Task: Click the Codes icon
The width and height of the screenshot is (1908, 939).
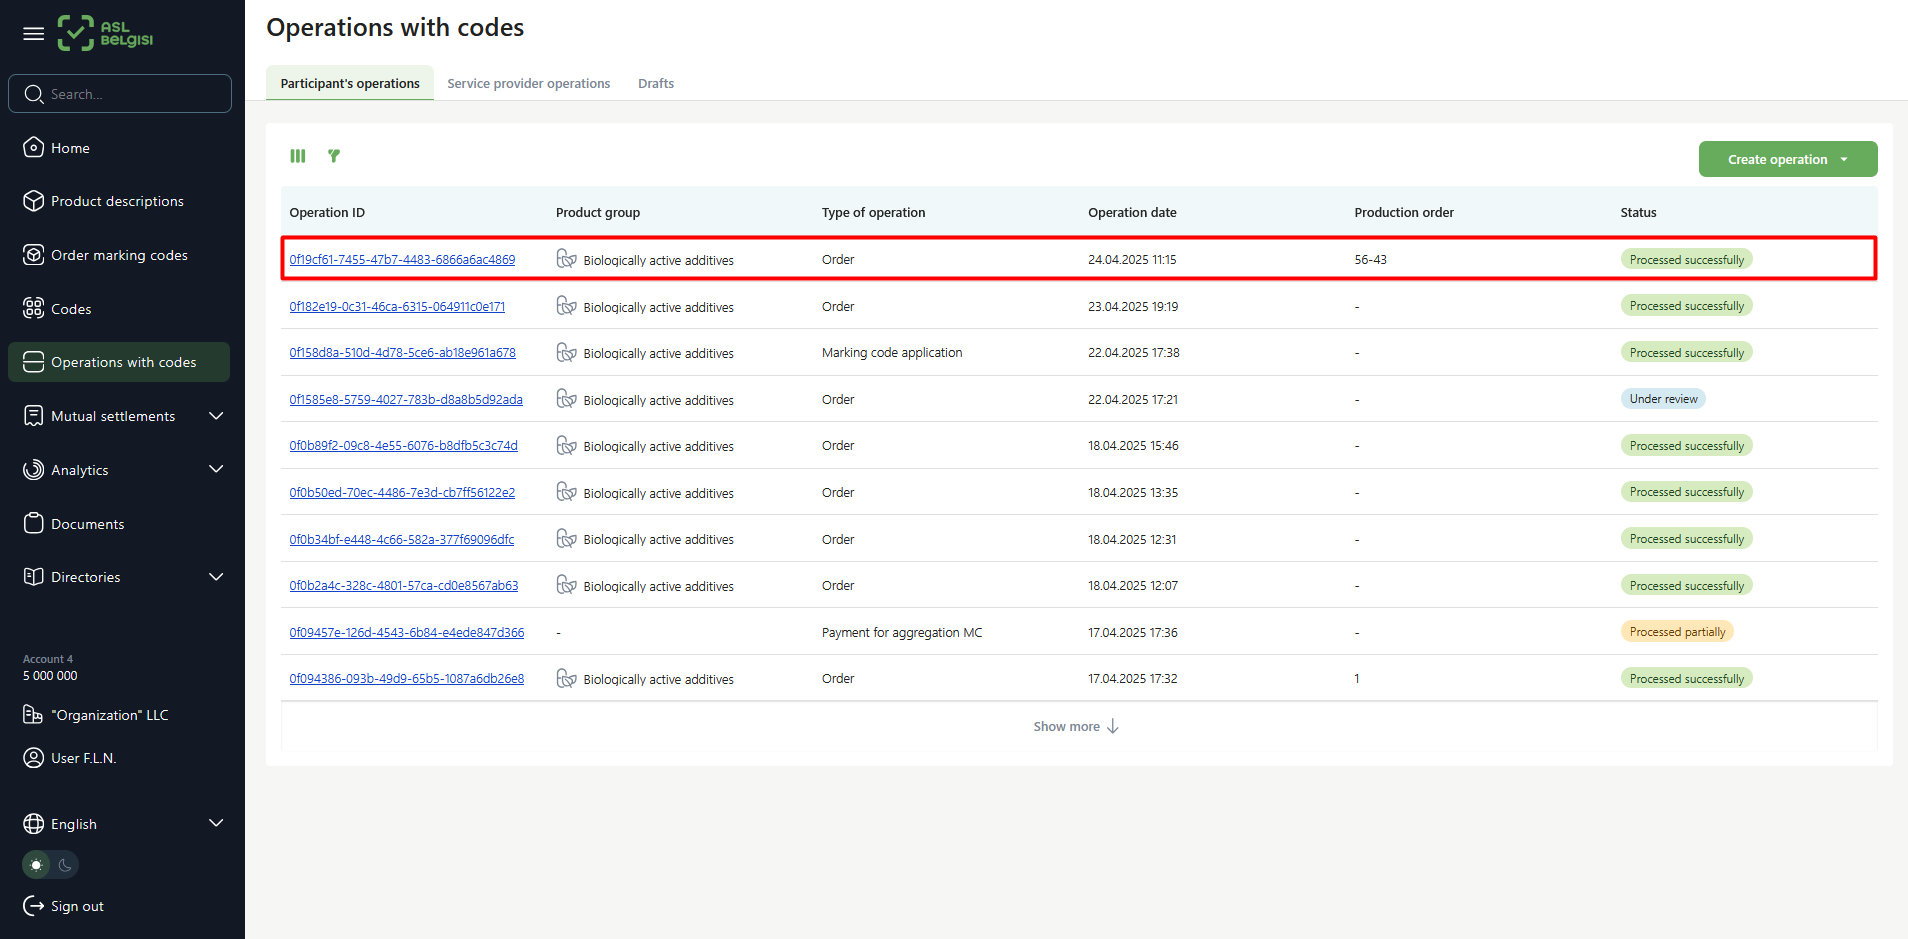Action: 33,308
